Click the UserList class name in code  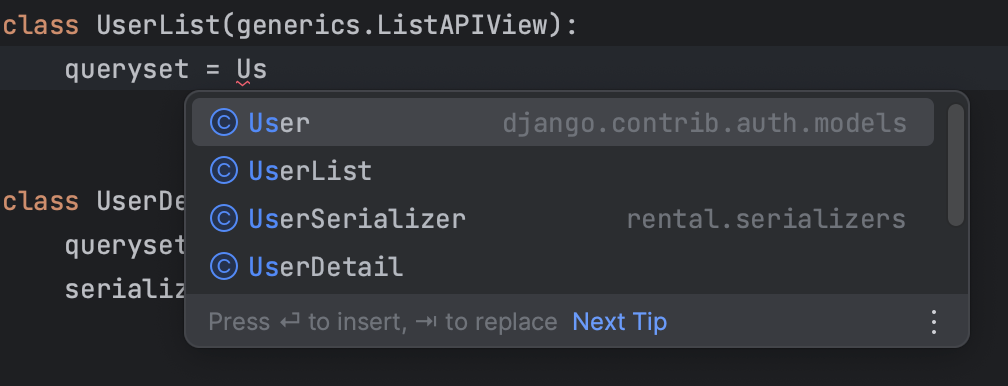(x=158, y=26)
